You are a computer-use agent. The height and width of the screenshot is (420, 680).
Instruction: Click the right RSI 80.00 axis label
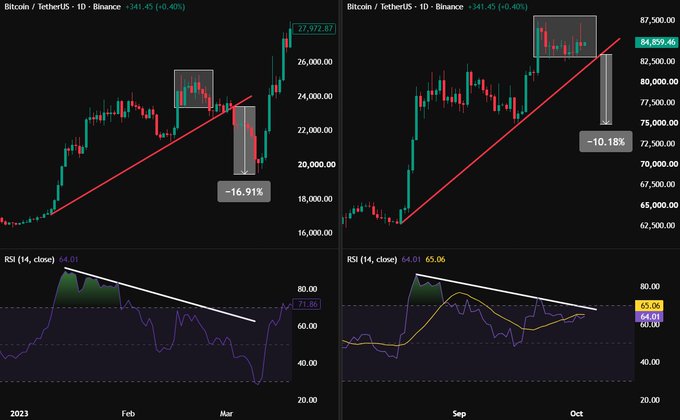click(649, 287)
